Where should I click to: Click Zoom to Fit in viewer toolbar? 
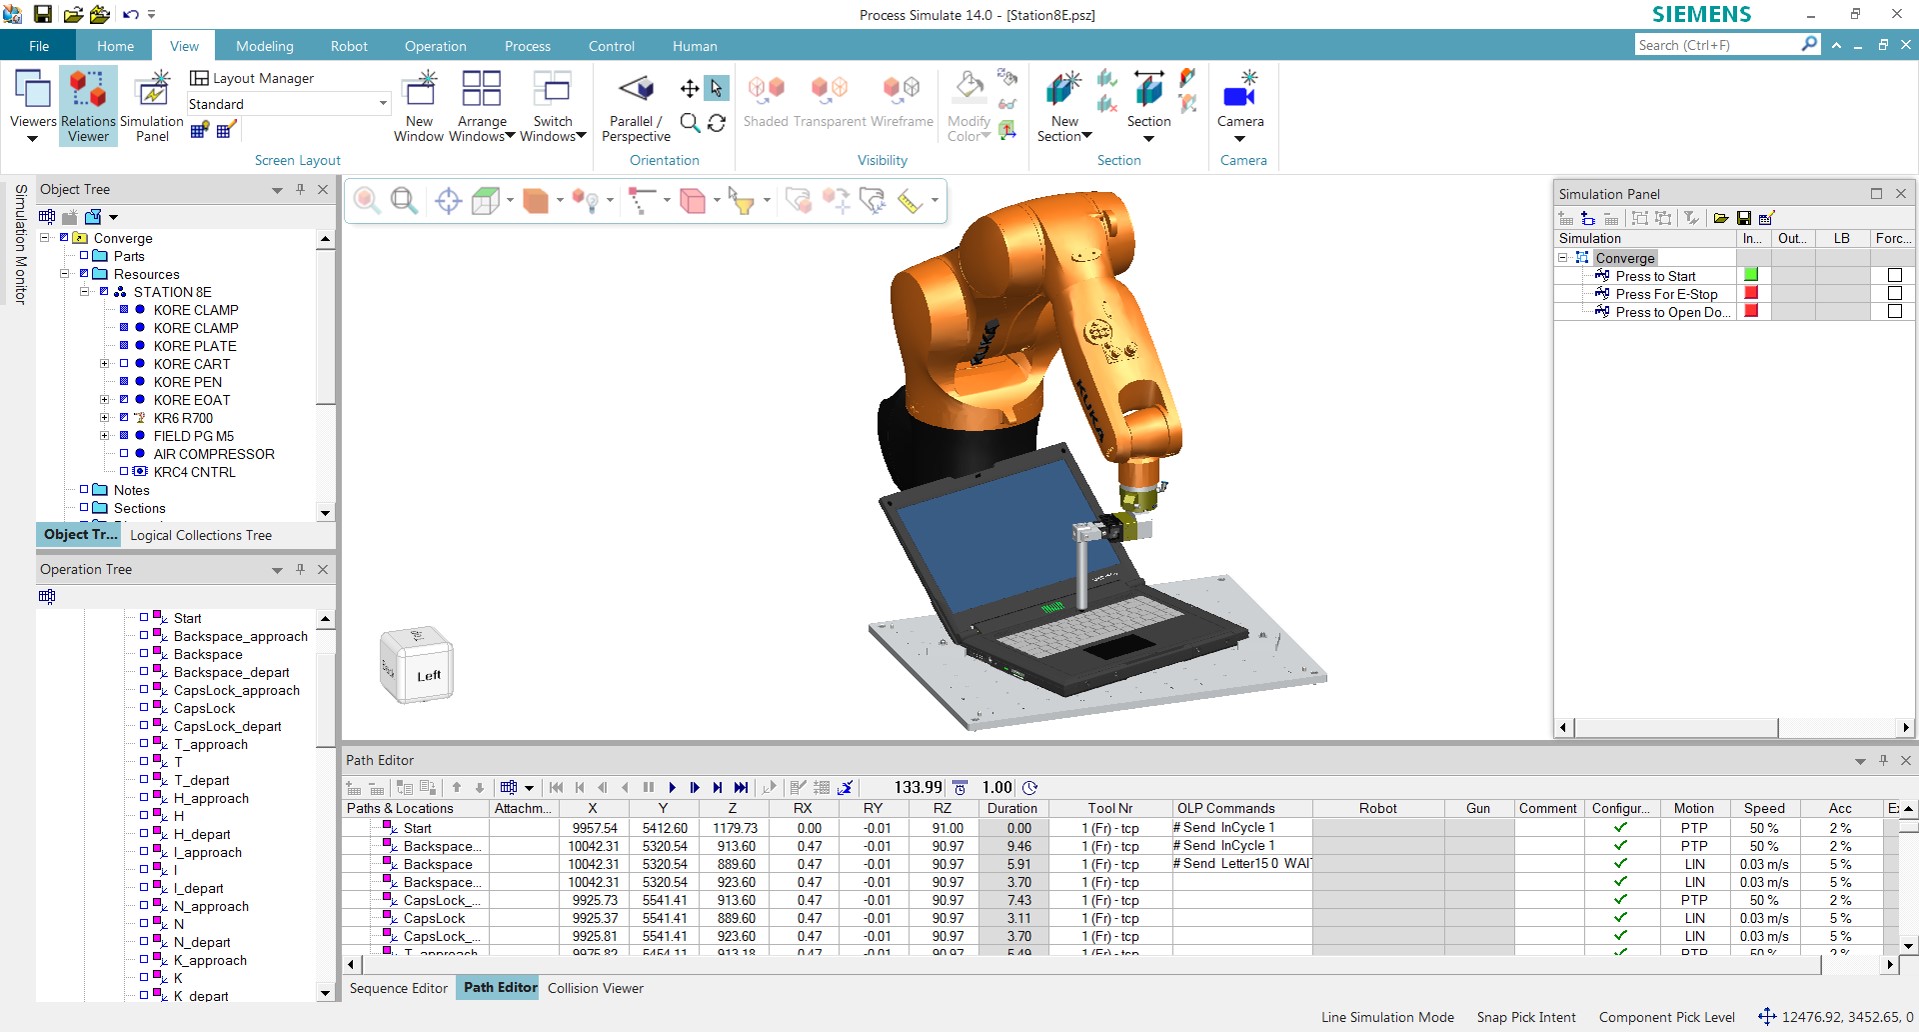pyautogui.click(x=404, y=201)
